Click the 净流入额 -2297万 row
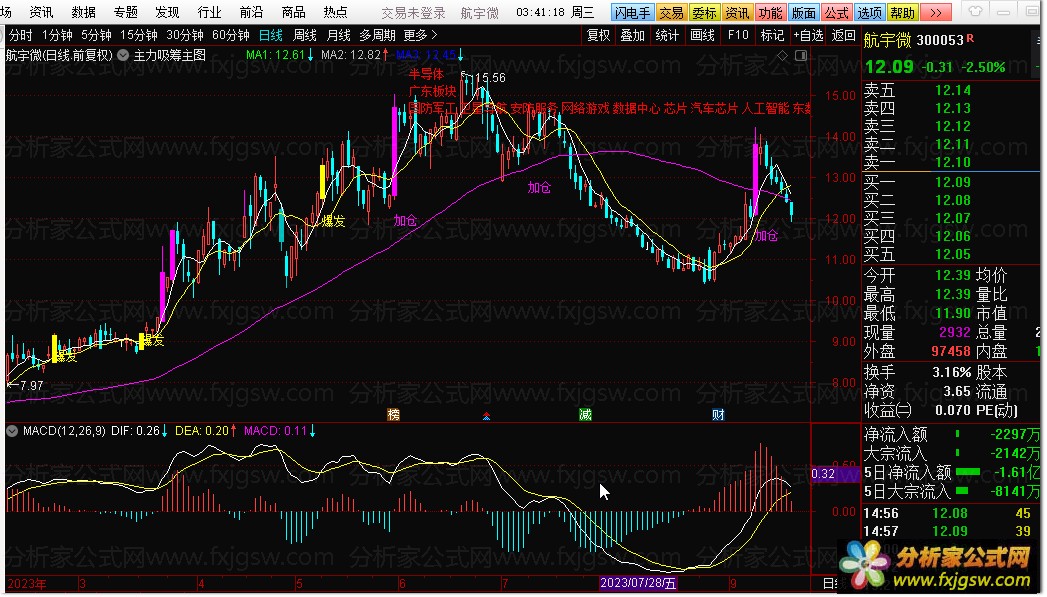The image size is (1047, 597). coord(952,434)
